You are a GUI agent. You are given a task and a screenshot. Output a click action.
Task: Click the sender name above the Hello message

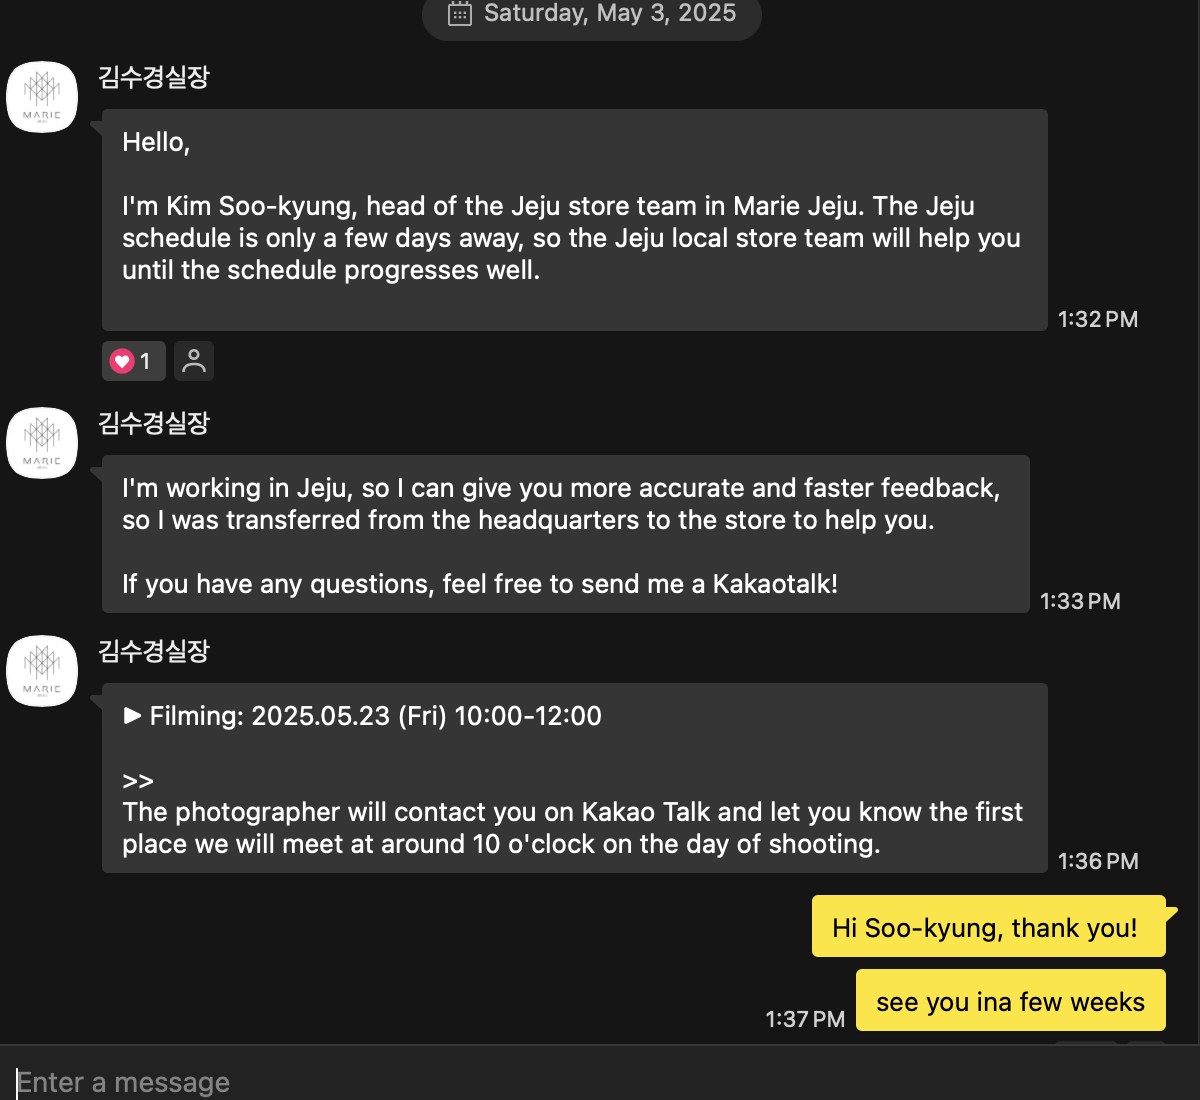[154, 77]
